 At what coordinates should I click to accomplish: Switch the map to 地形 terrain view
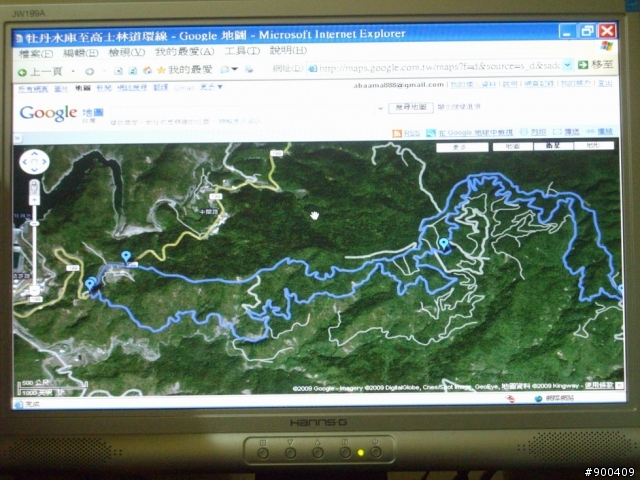[x=593, y=145]
